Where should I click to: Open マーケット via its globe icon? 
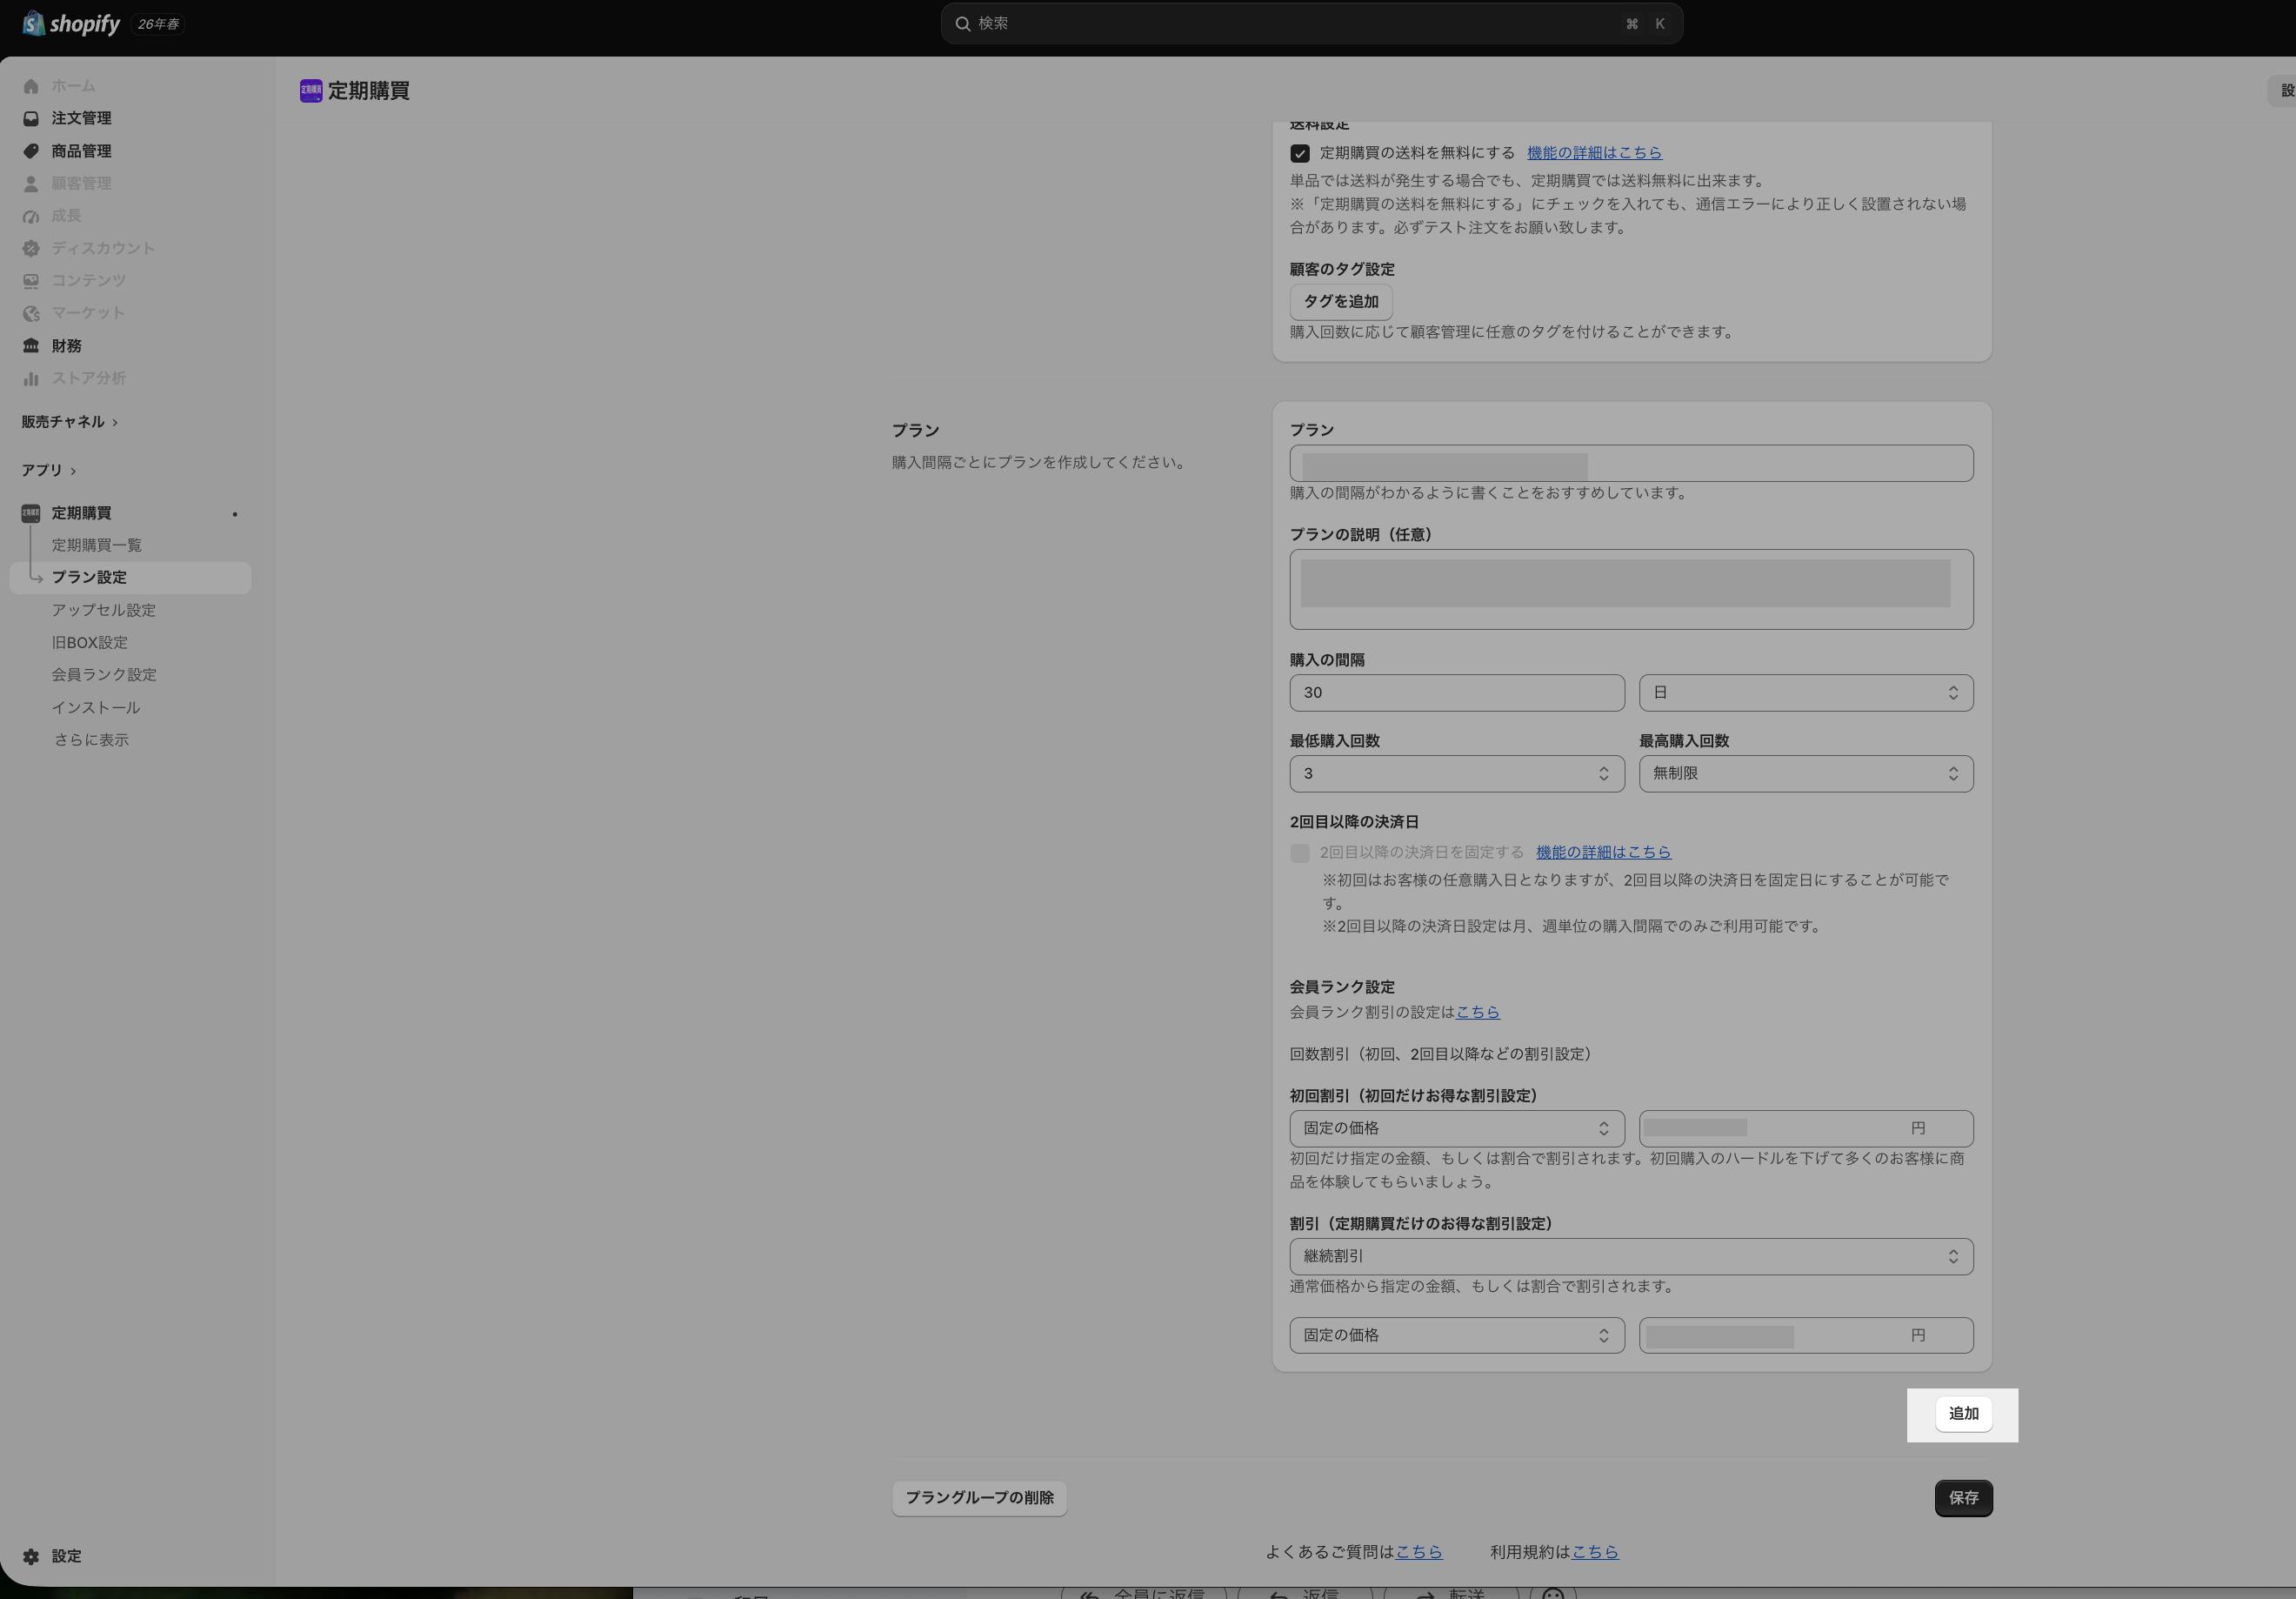click(x=31, y=313)
